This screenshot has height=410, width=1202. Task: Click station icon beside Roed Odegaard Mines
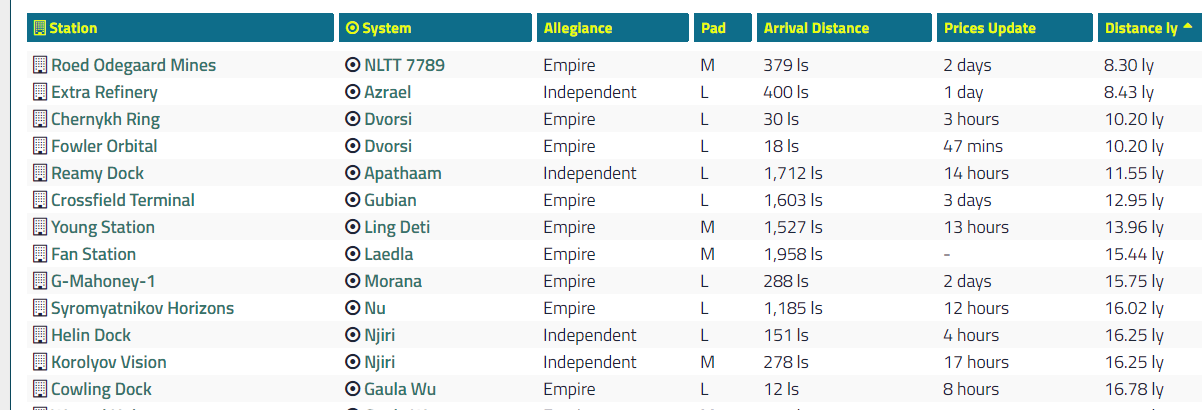point(40,65)
